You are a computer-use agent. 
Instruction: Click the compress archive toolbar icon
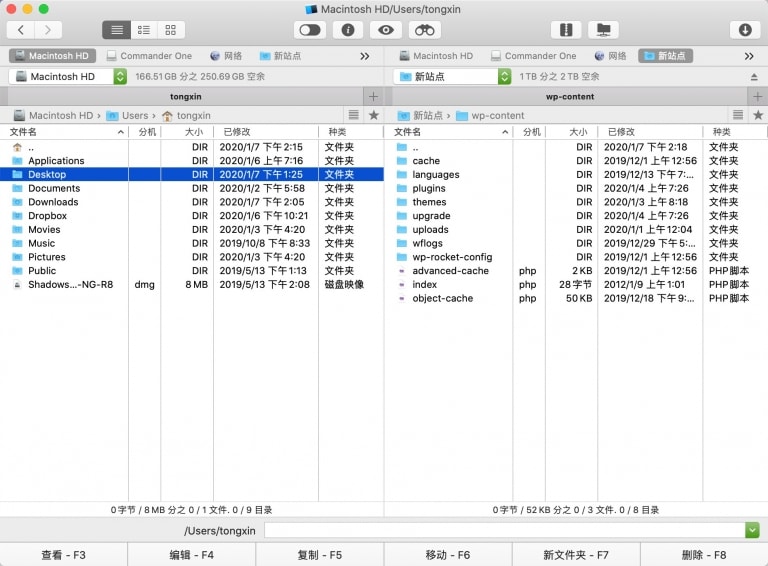(x=566, y=30)
